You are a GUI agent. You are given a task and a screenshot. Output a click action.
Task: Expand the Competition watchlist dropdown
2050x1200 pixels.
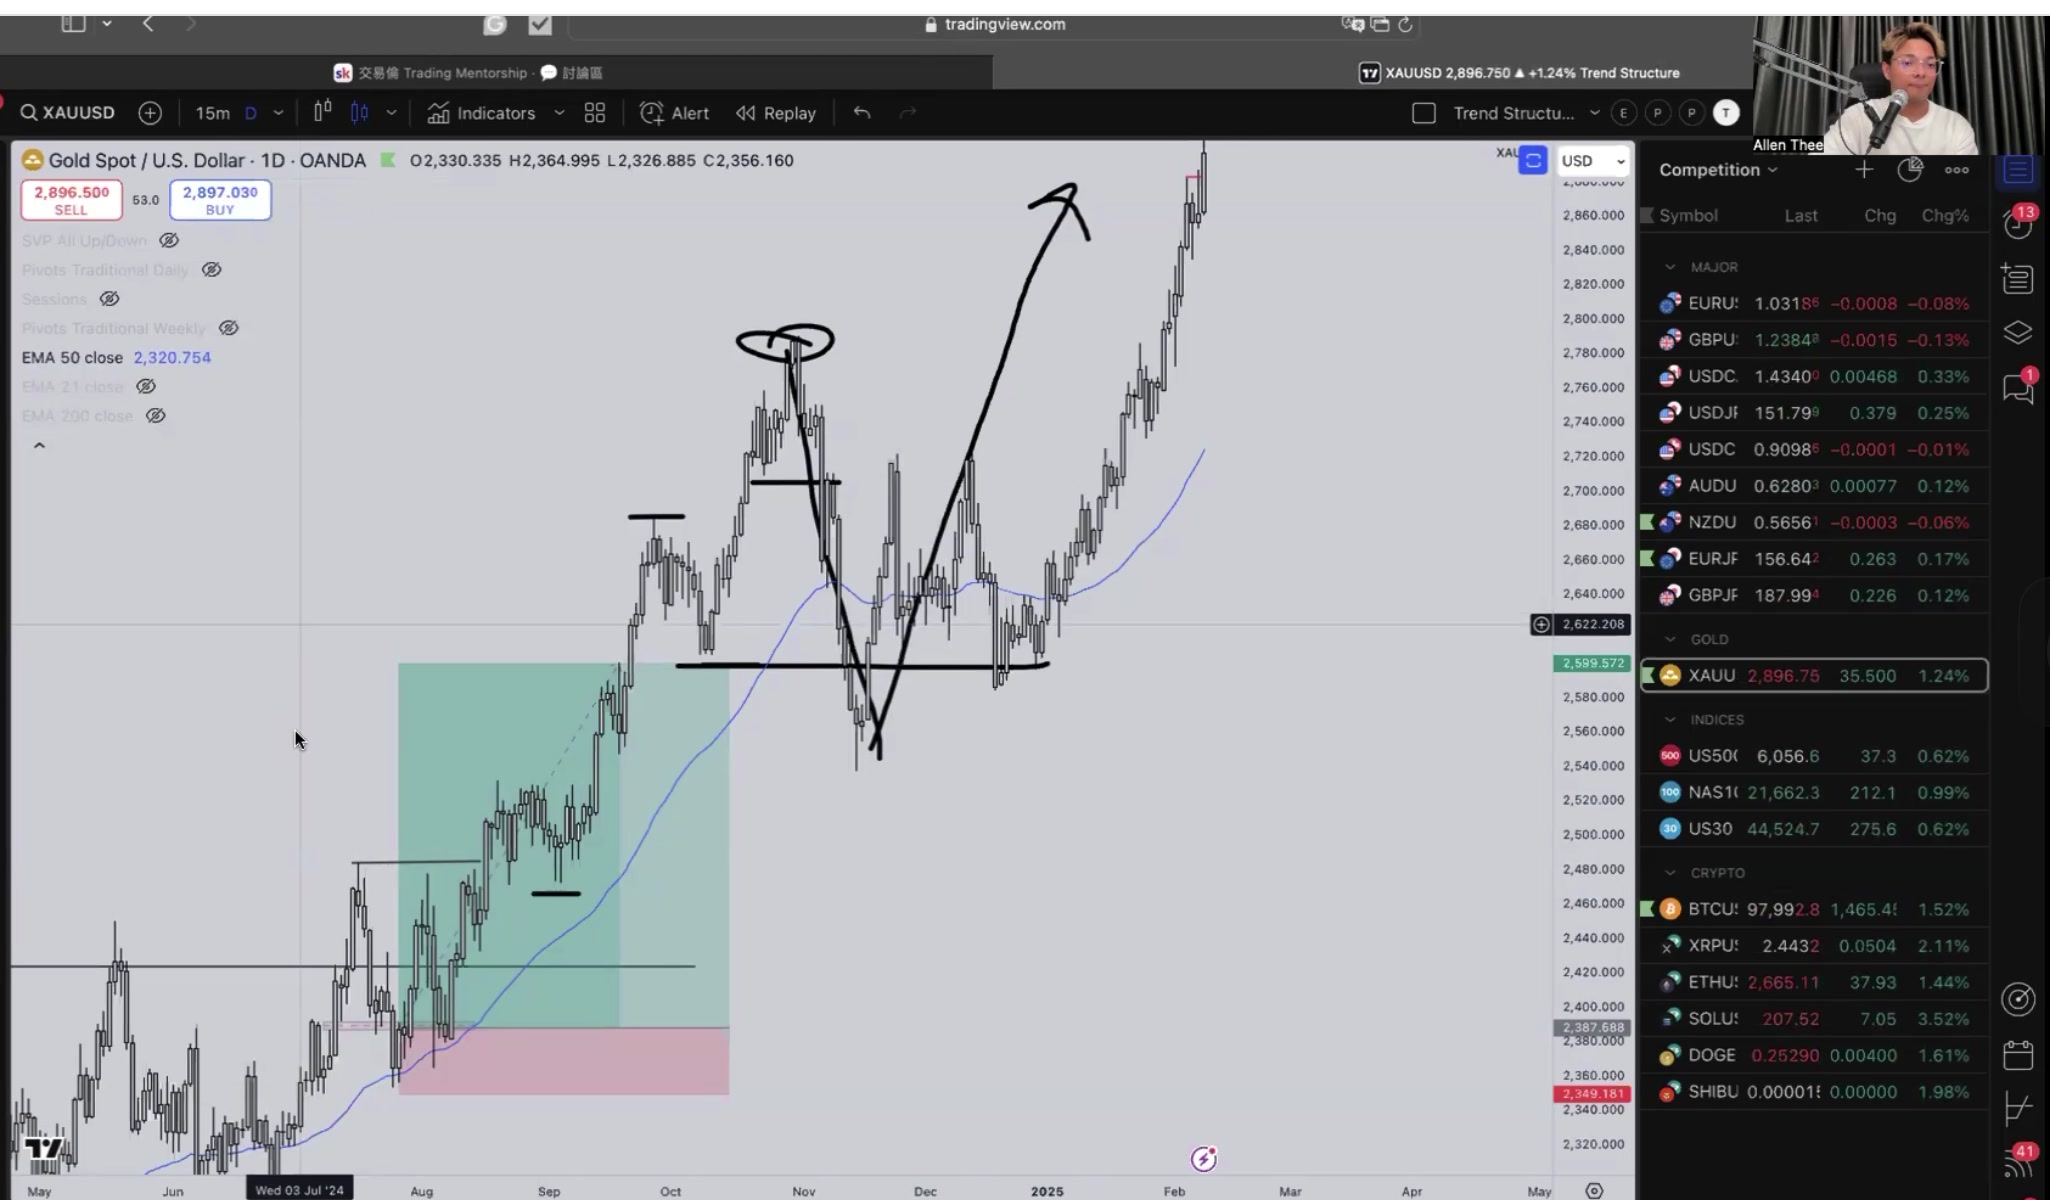(1718, 170)
